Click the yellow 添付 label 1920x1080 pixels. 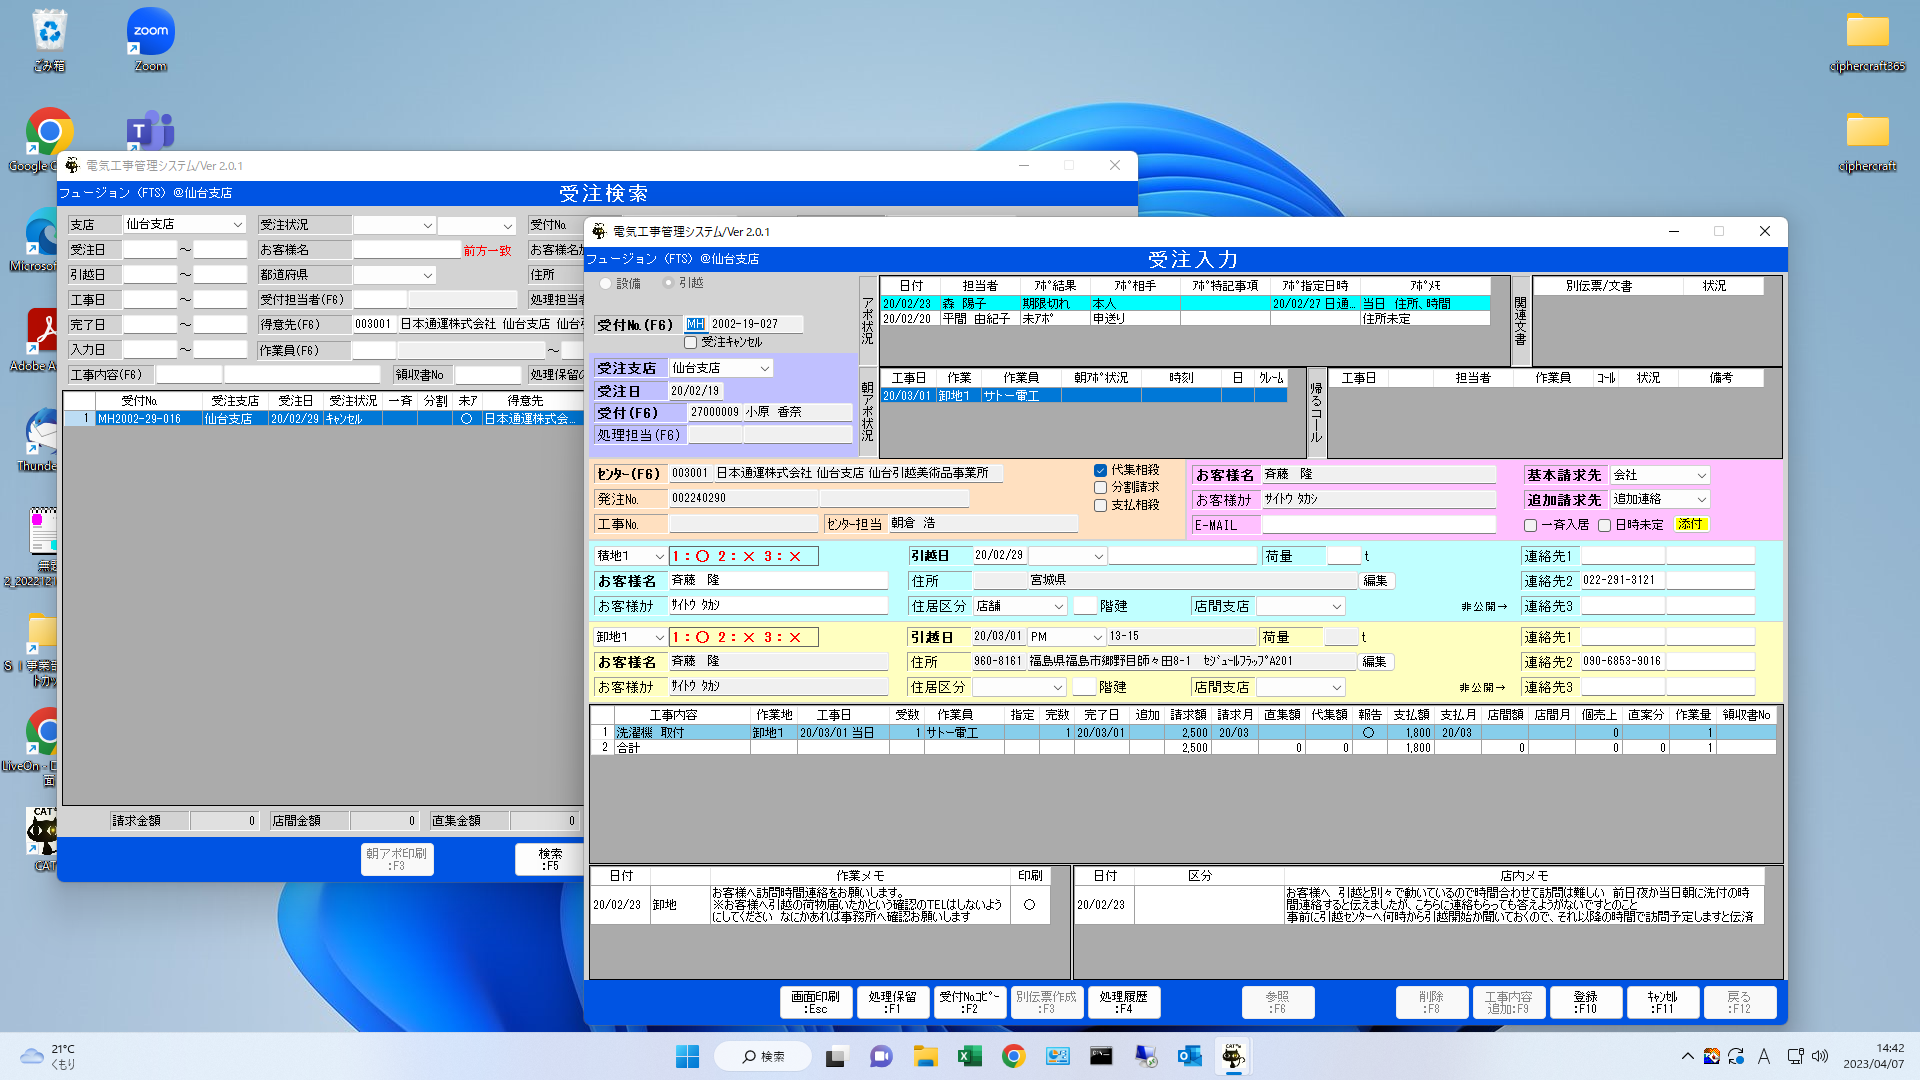(1690, 524)
